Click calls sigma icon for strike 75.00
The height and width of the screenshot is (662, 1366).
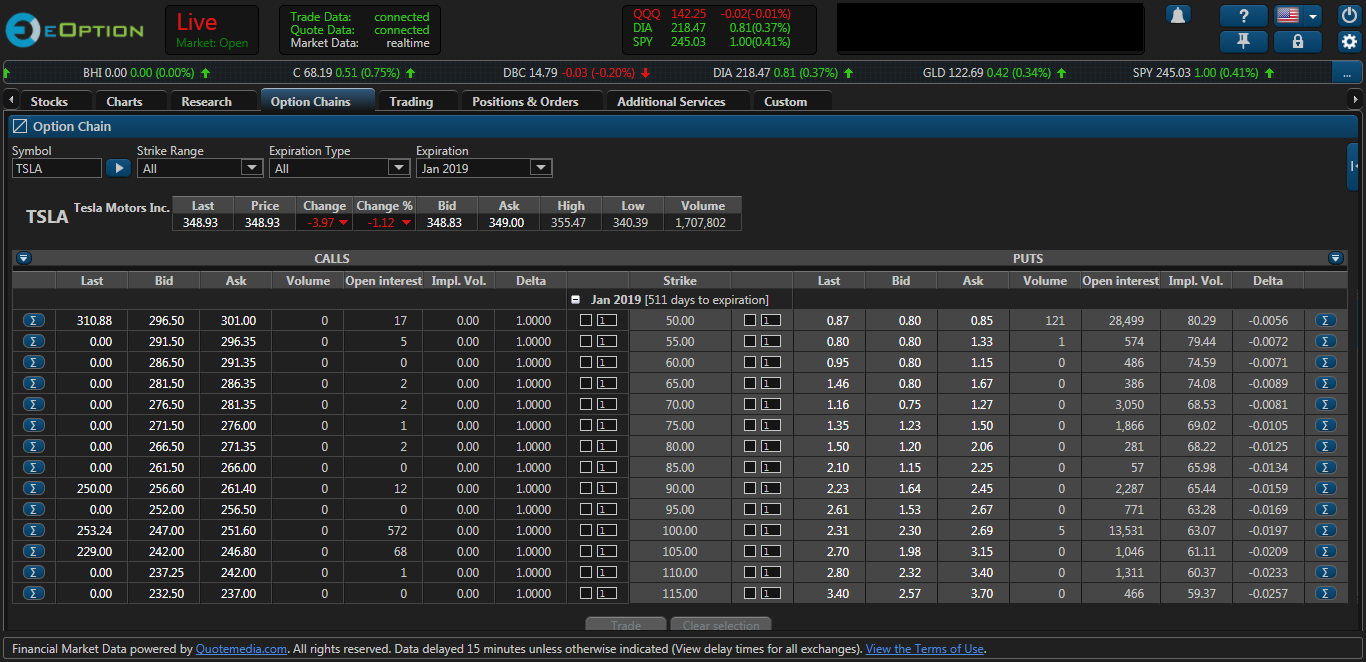[34, 425]
